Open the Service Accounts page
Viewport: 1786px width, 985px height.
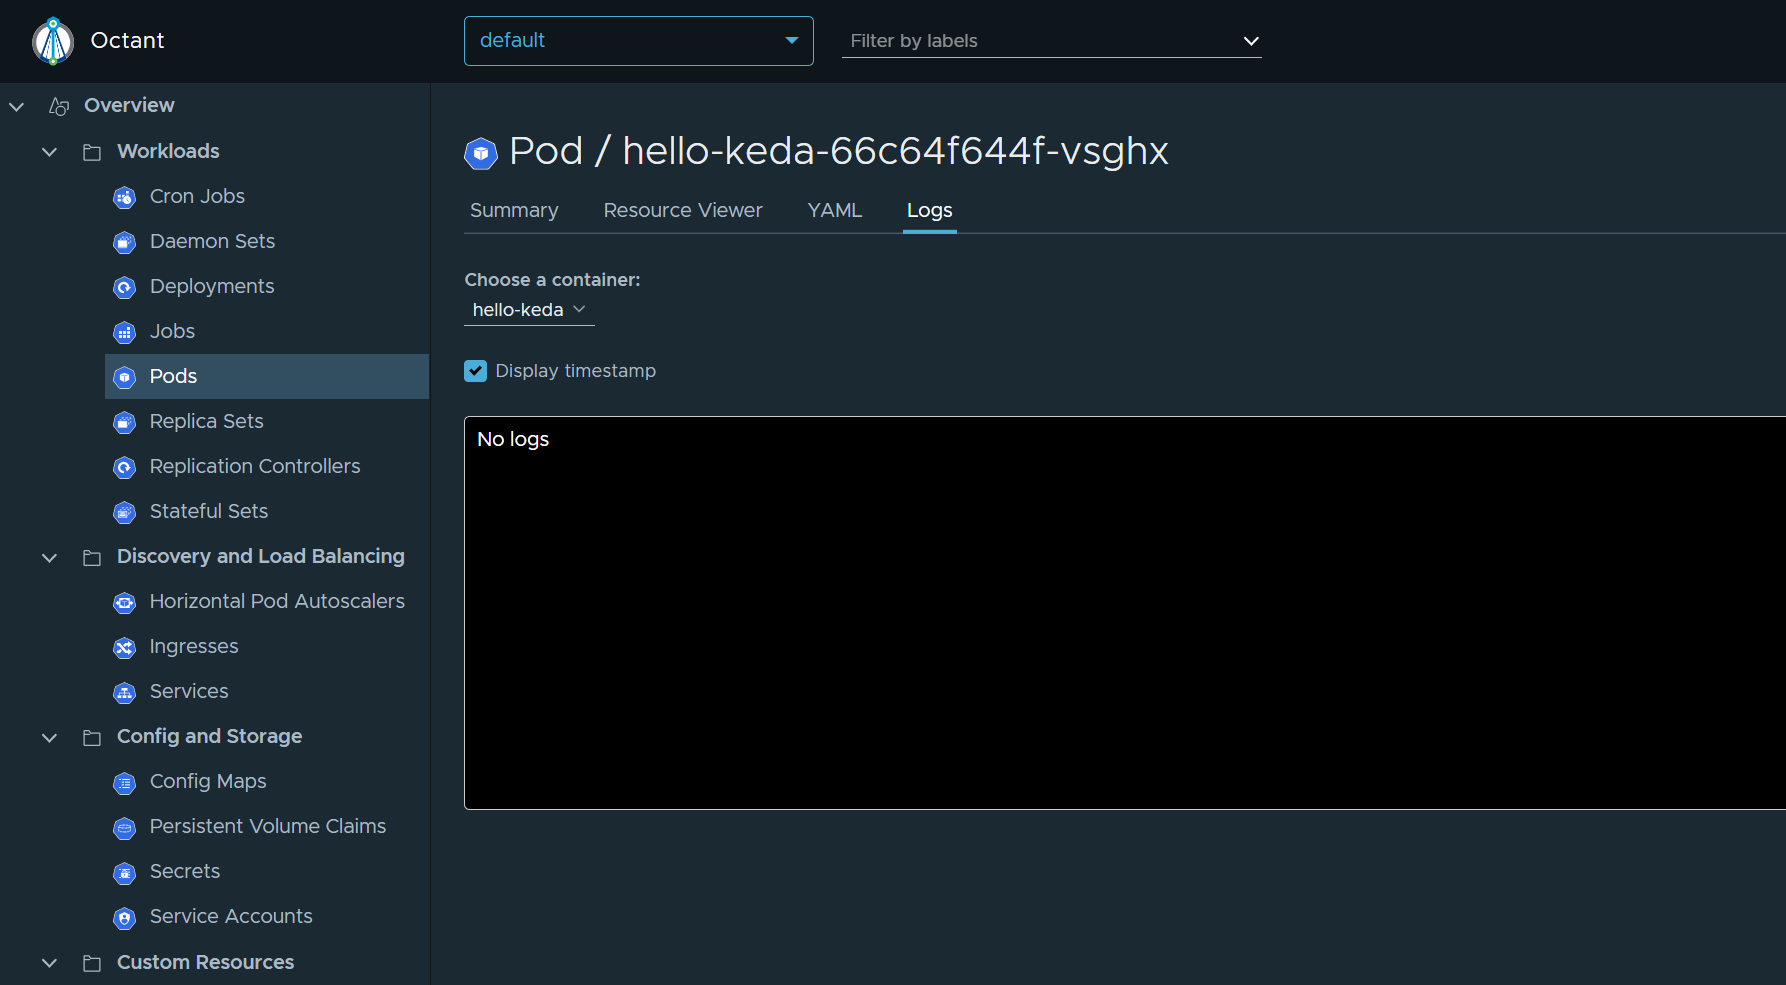(x=230, y=917)
